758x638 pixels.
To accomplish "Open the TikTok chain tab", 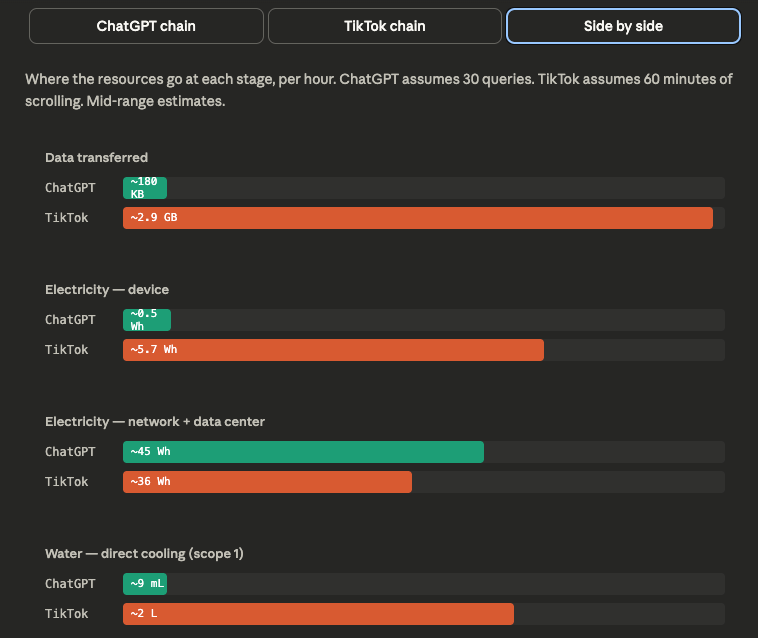I will [385, 27].
